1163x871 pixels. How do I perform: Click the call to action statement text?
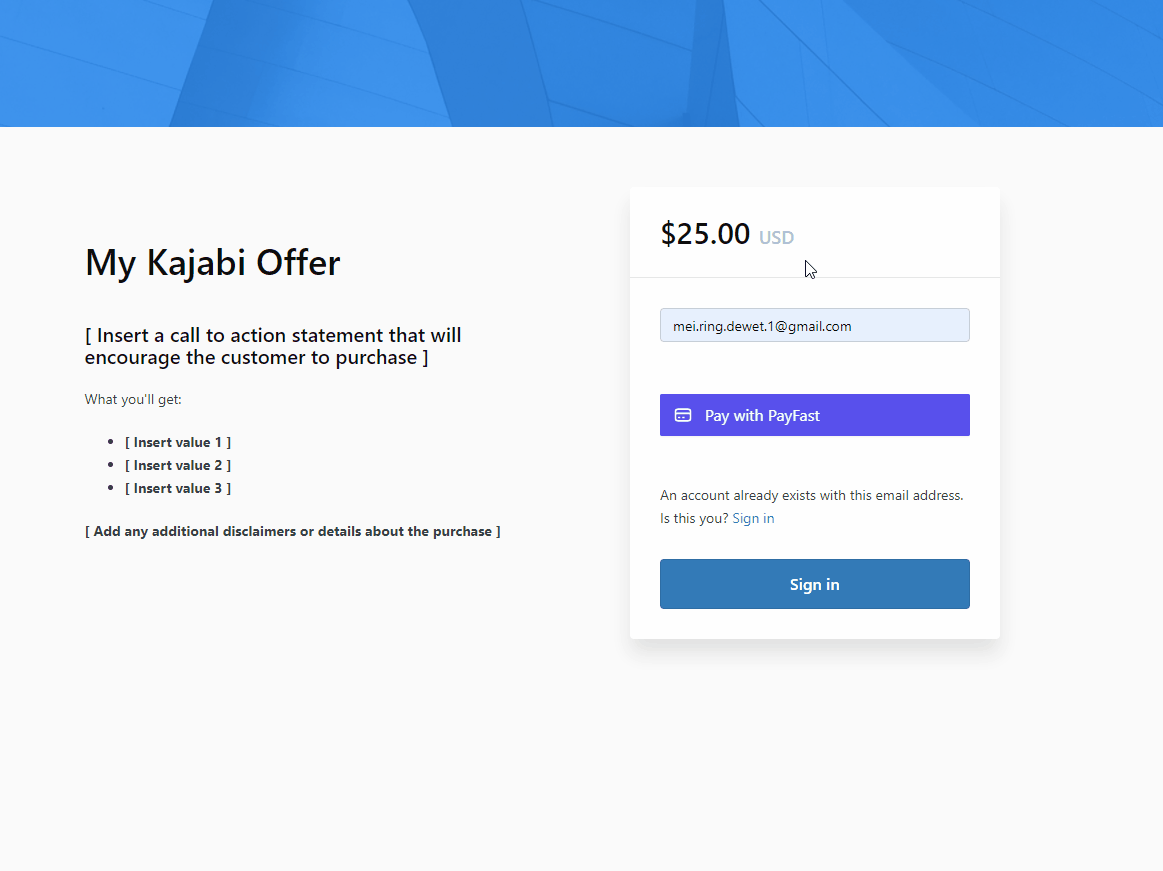point(273,346)
